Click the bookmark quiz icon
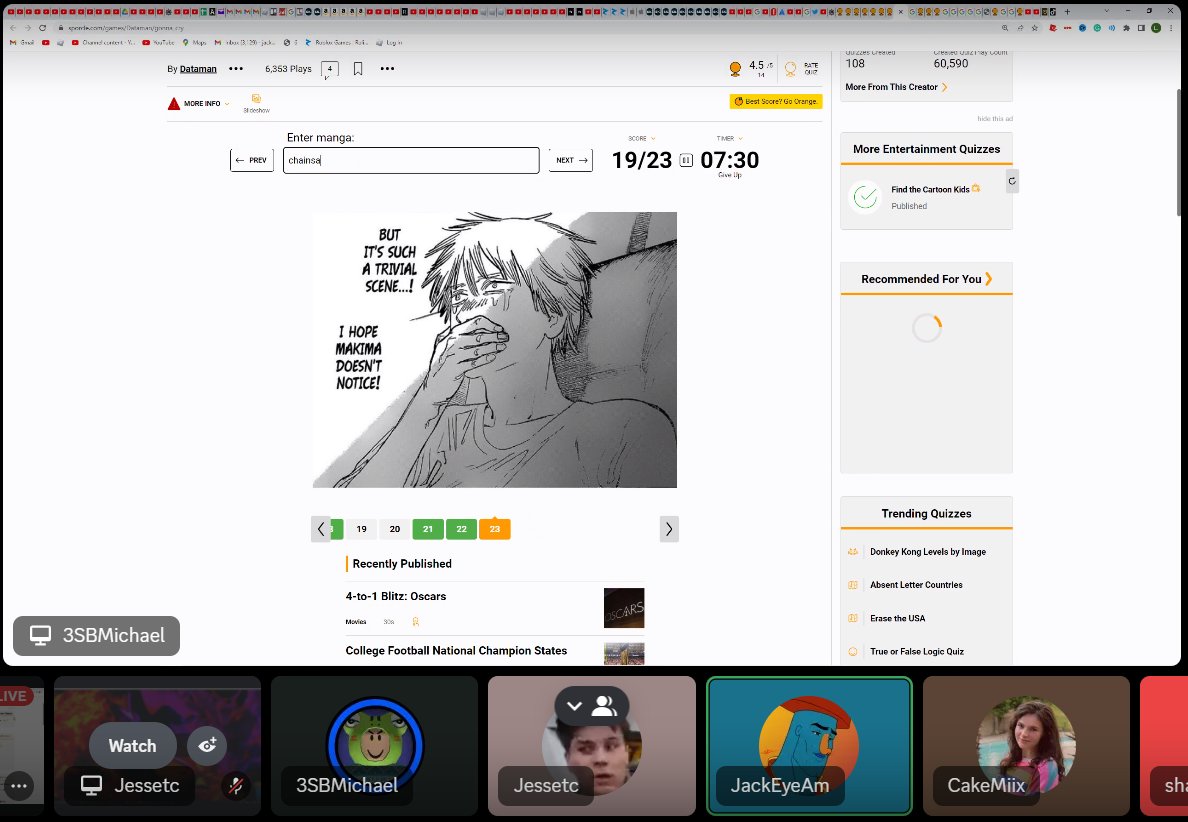 point(358,69)
